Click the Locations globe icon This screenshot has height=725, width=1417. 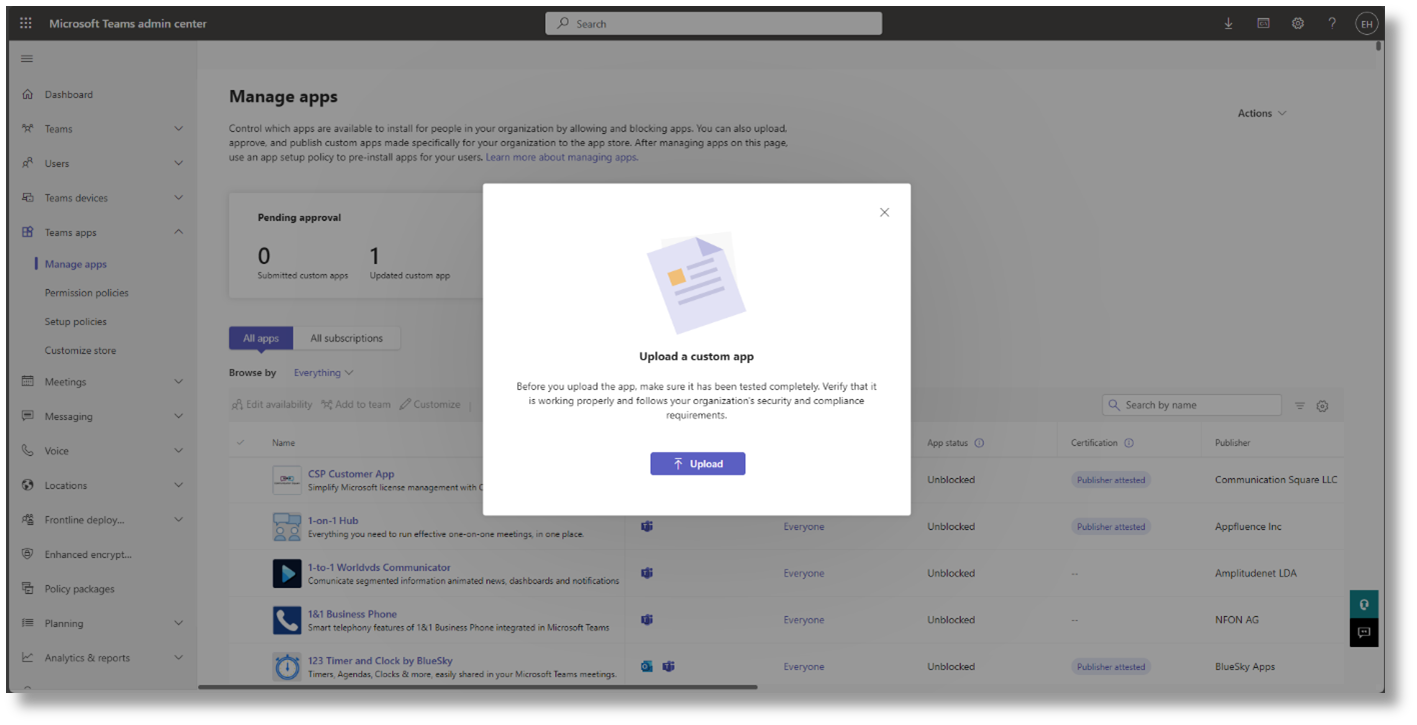pyautogui.click(x=28, y=485)
